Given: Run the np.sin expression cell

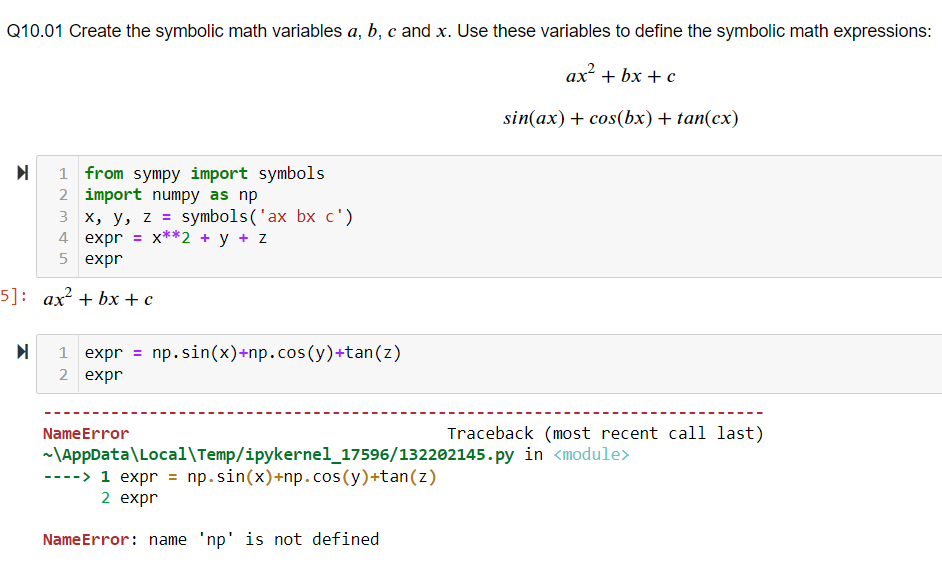Looking at the screenshot, I should tap(23, 352).
